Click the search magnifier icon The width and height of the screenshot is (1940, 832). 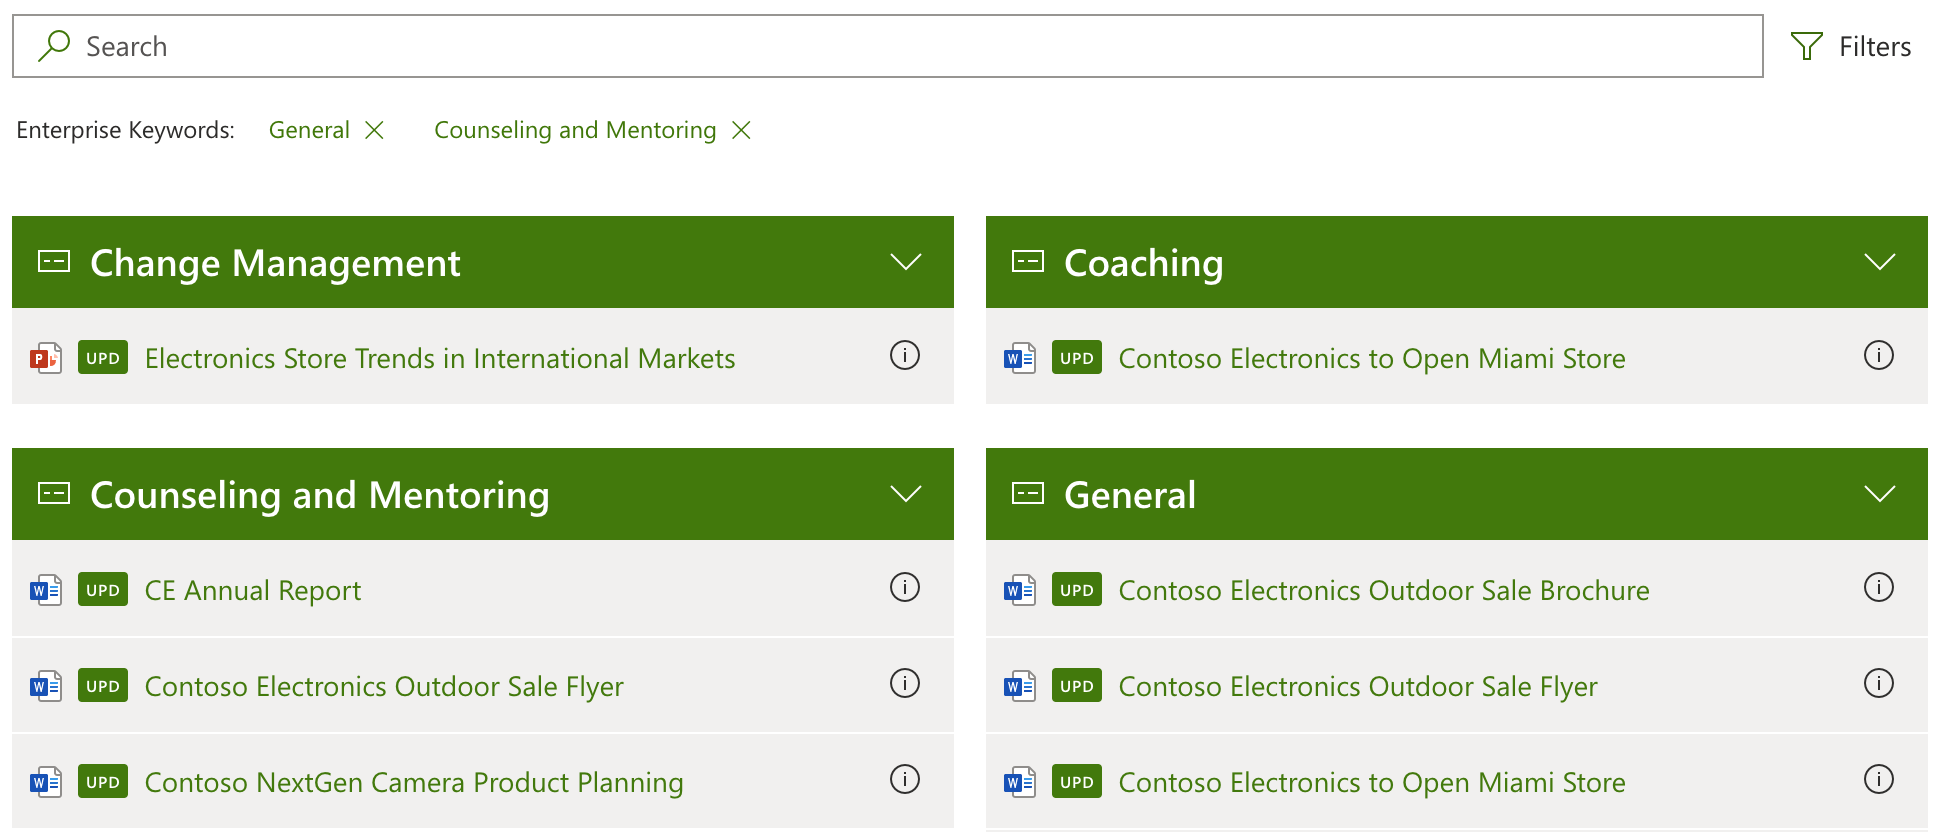[54, 46]
